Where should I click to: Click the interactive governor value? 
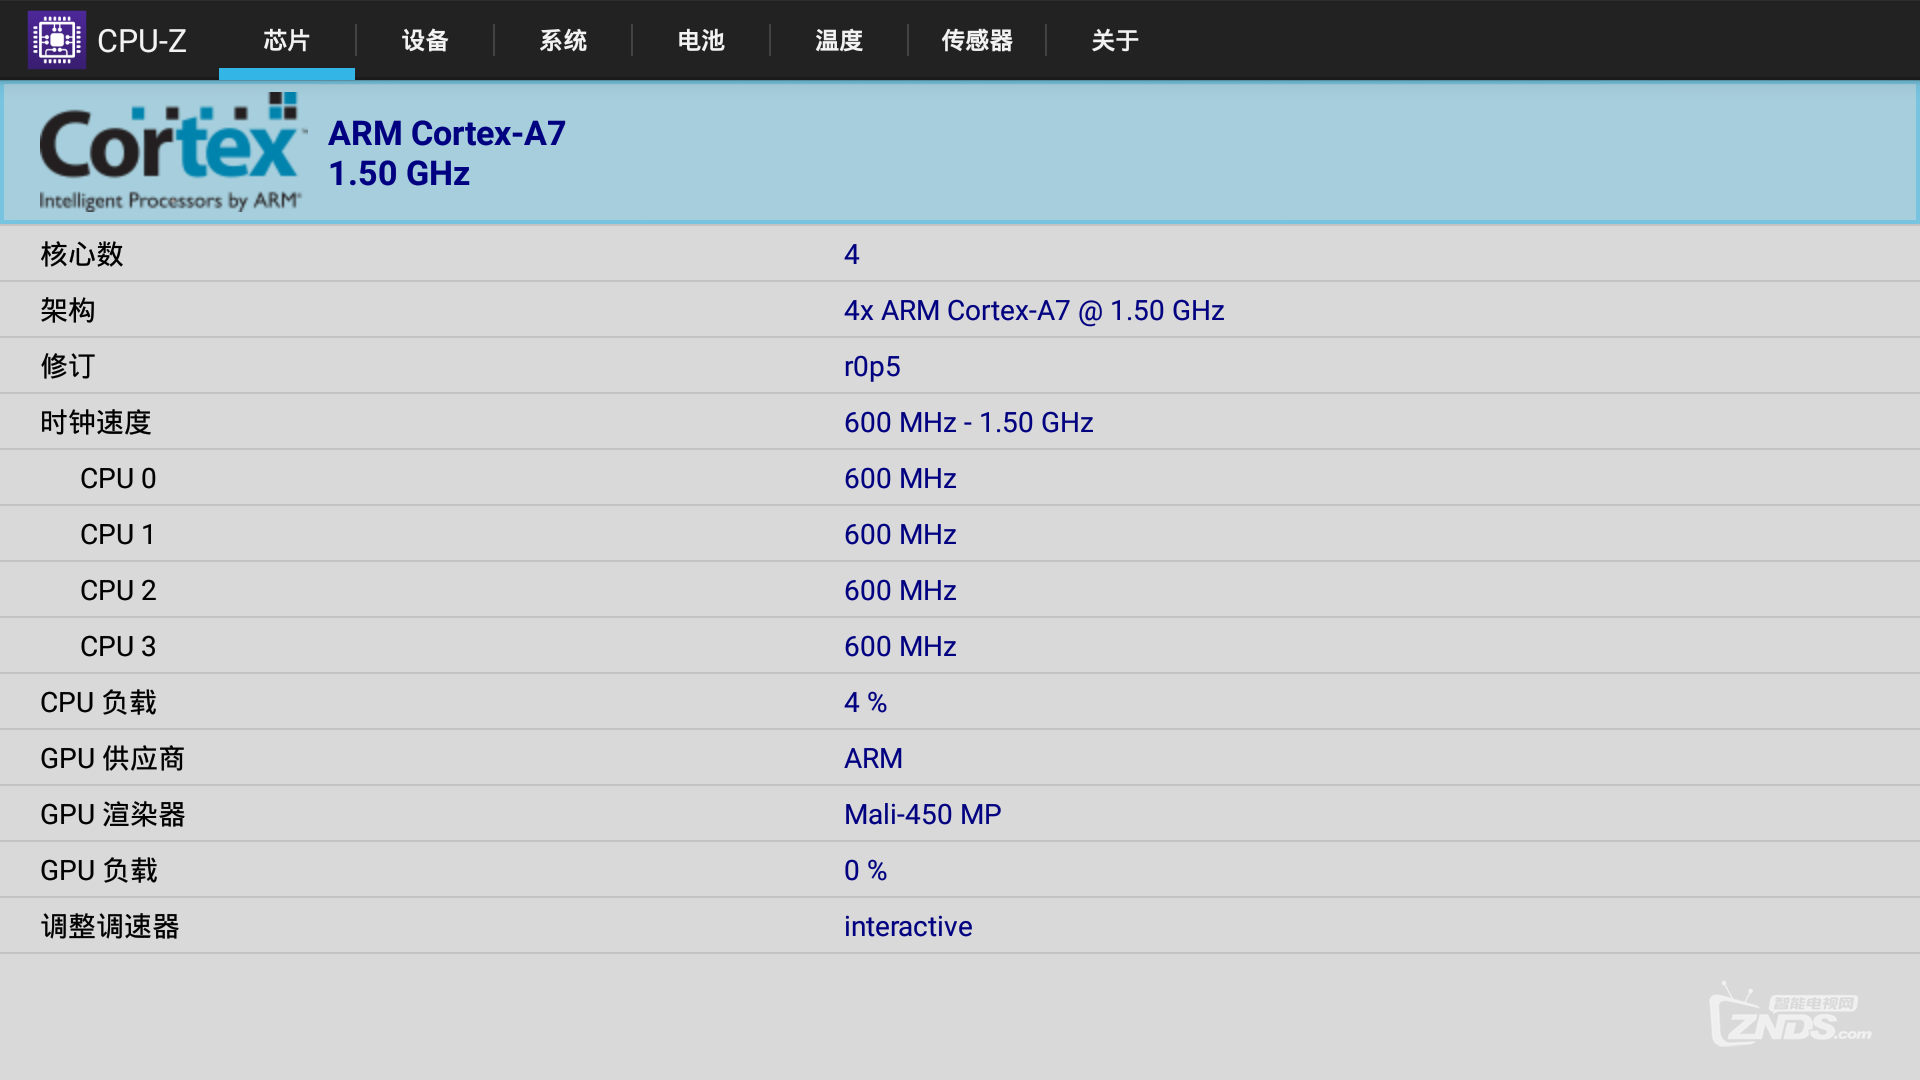(908, 926)
